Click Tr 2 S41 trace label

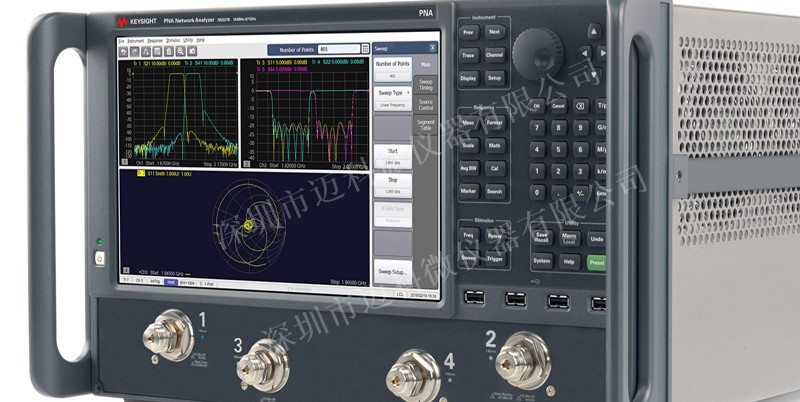(x=208, y=63)
